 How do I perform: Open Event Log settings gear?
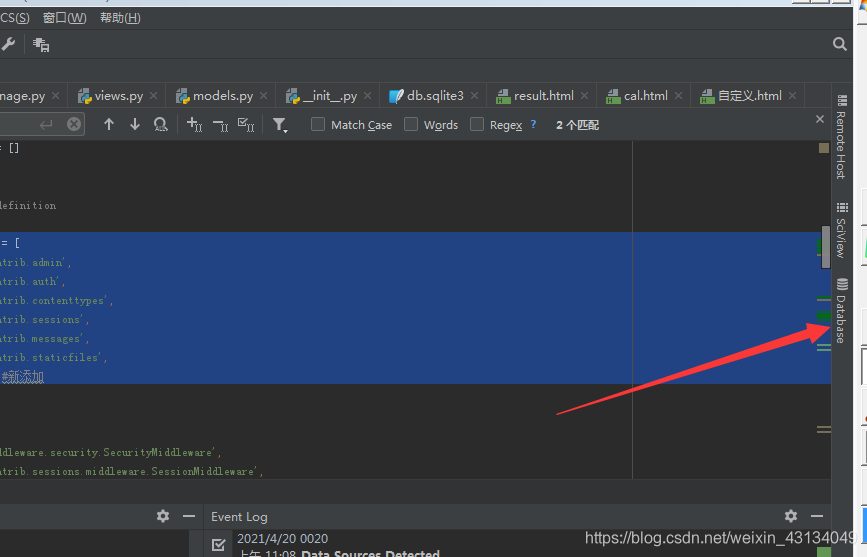point(791,516)
